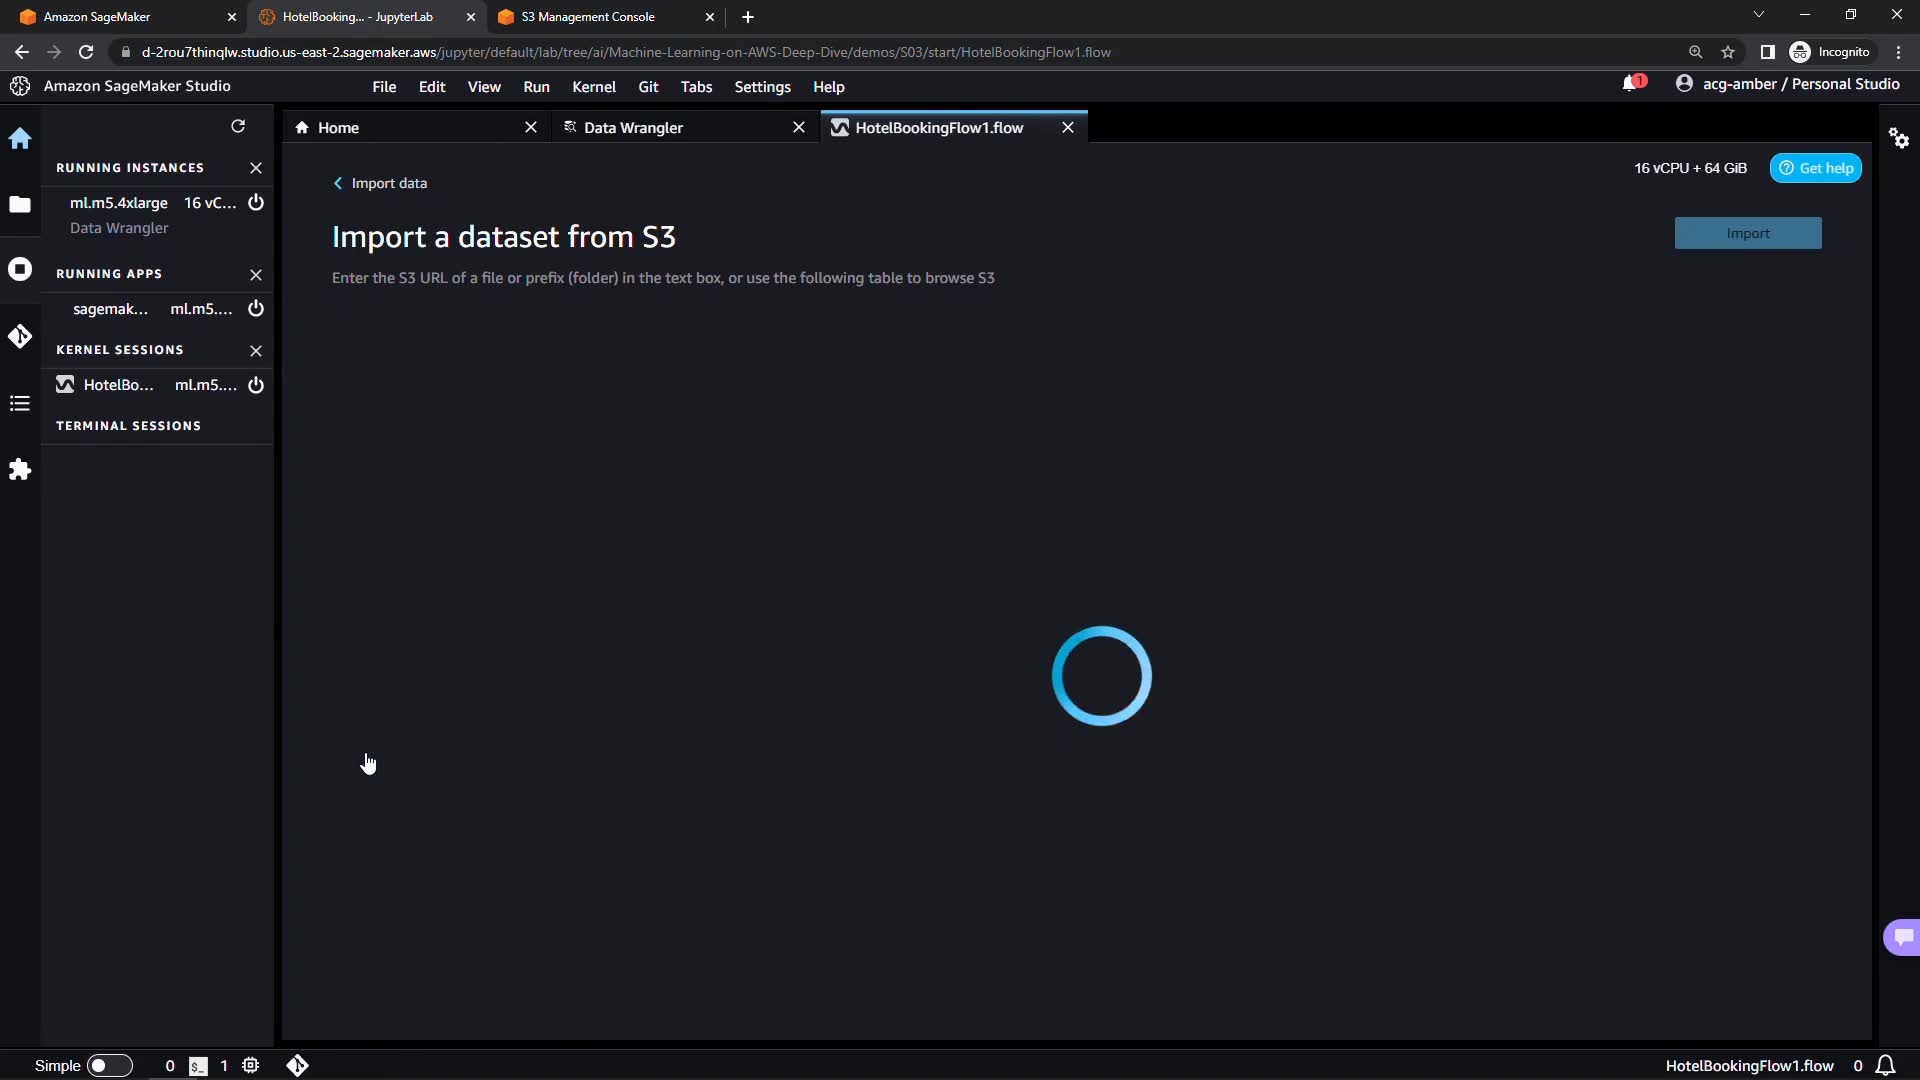Click the Import button

(1747, 233)
